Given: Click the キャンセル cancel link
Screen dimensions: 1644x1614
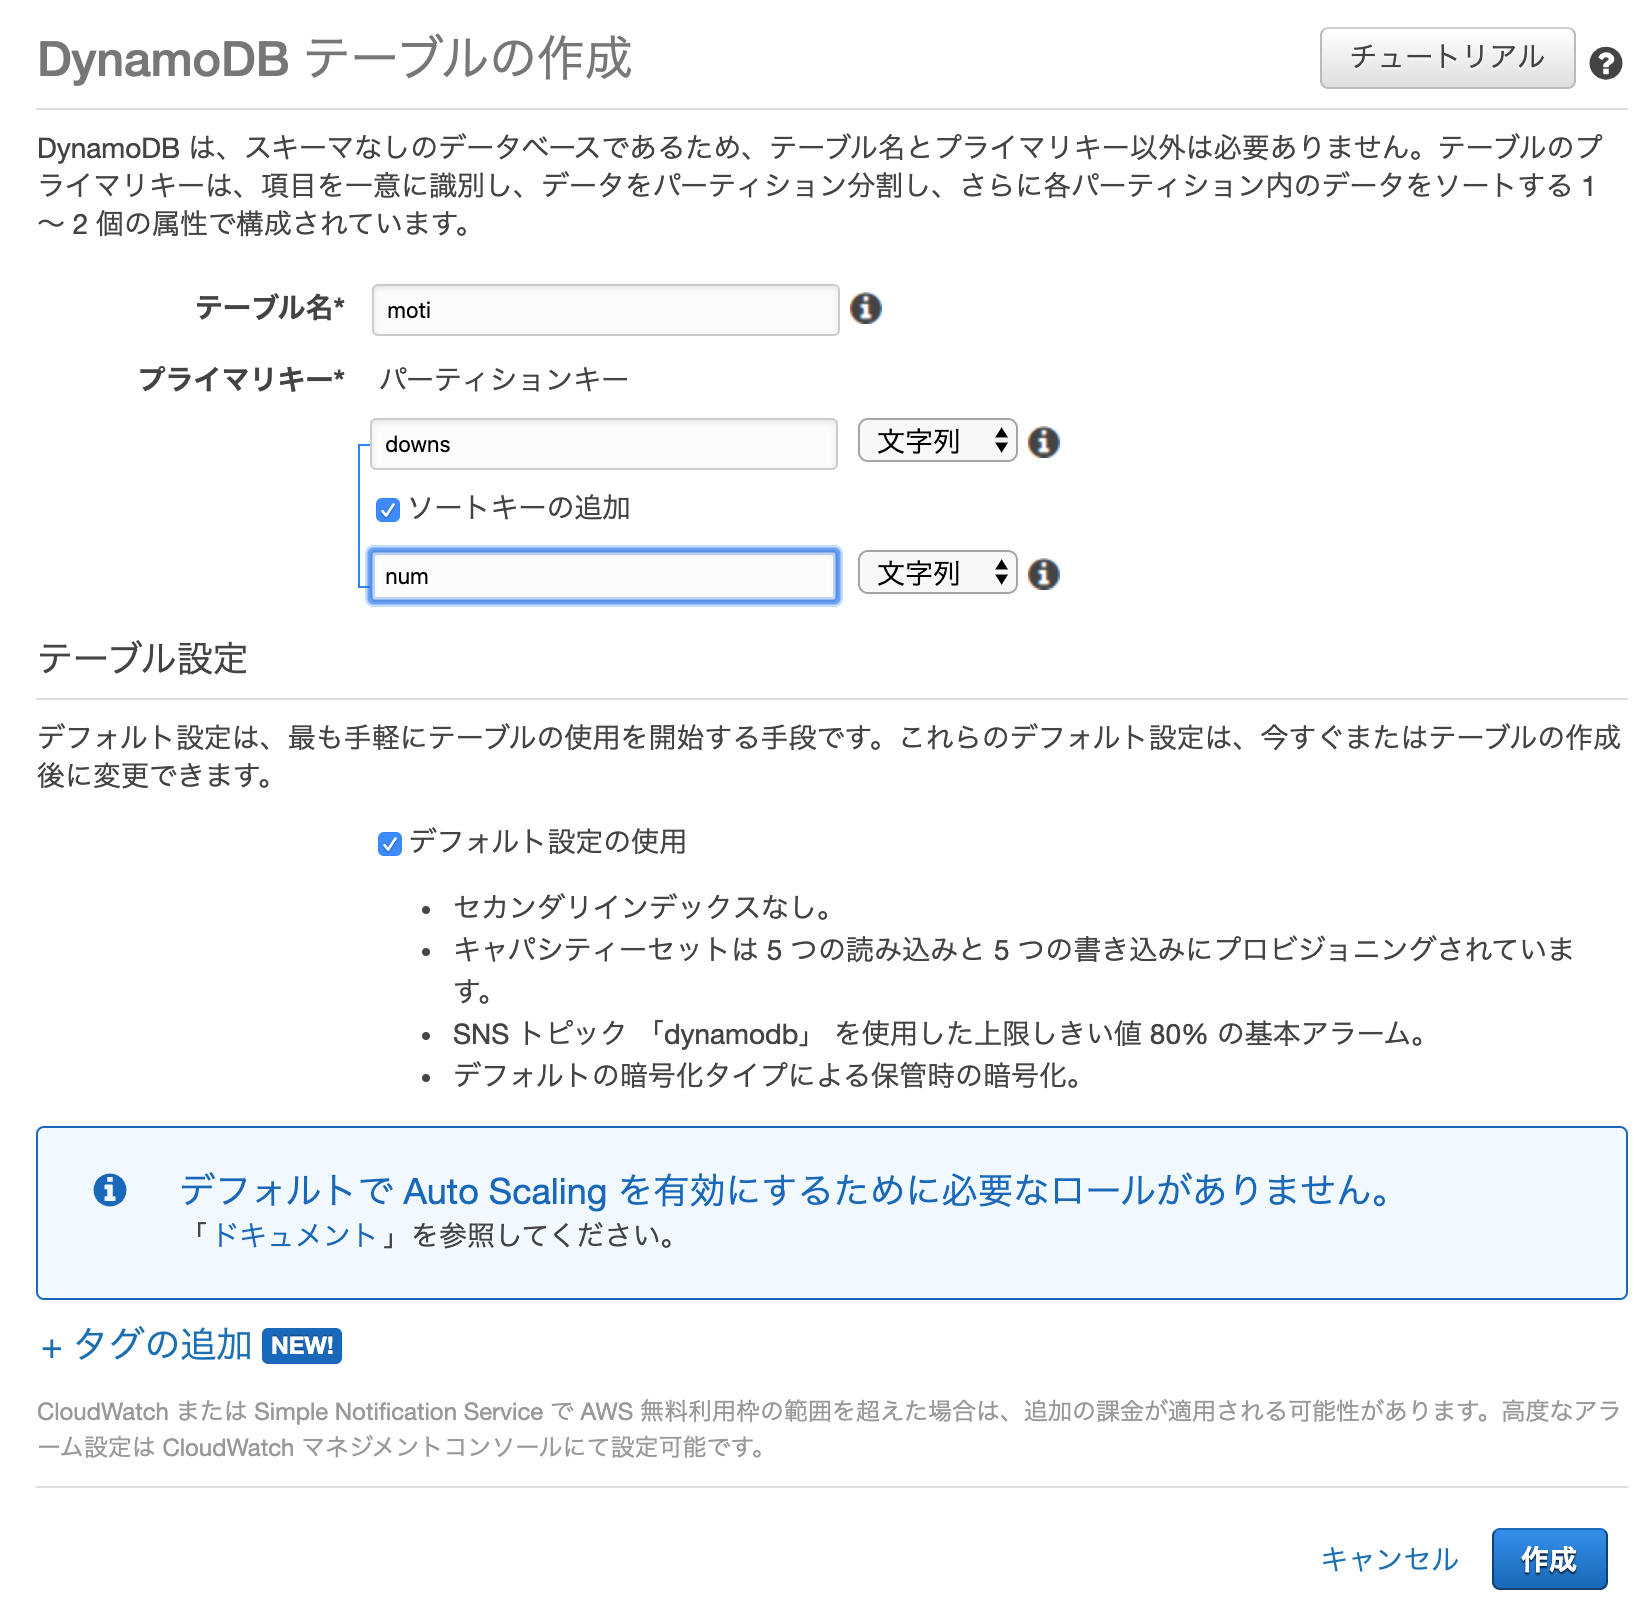Looking at the screenshot, I should pos(1389,1559).
